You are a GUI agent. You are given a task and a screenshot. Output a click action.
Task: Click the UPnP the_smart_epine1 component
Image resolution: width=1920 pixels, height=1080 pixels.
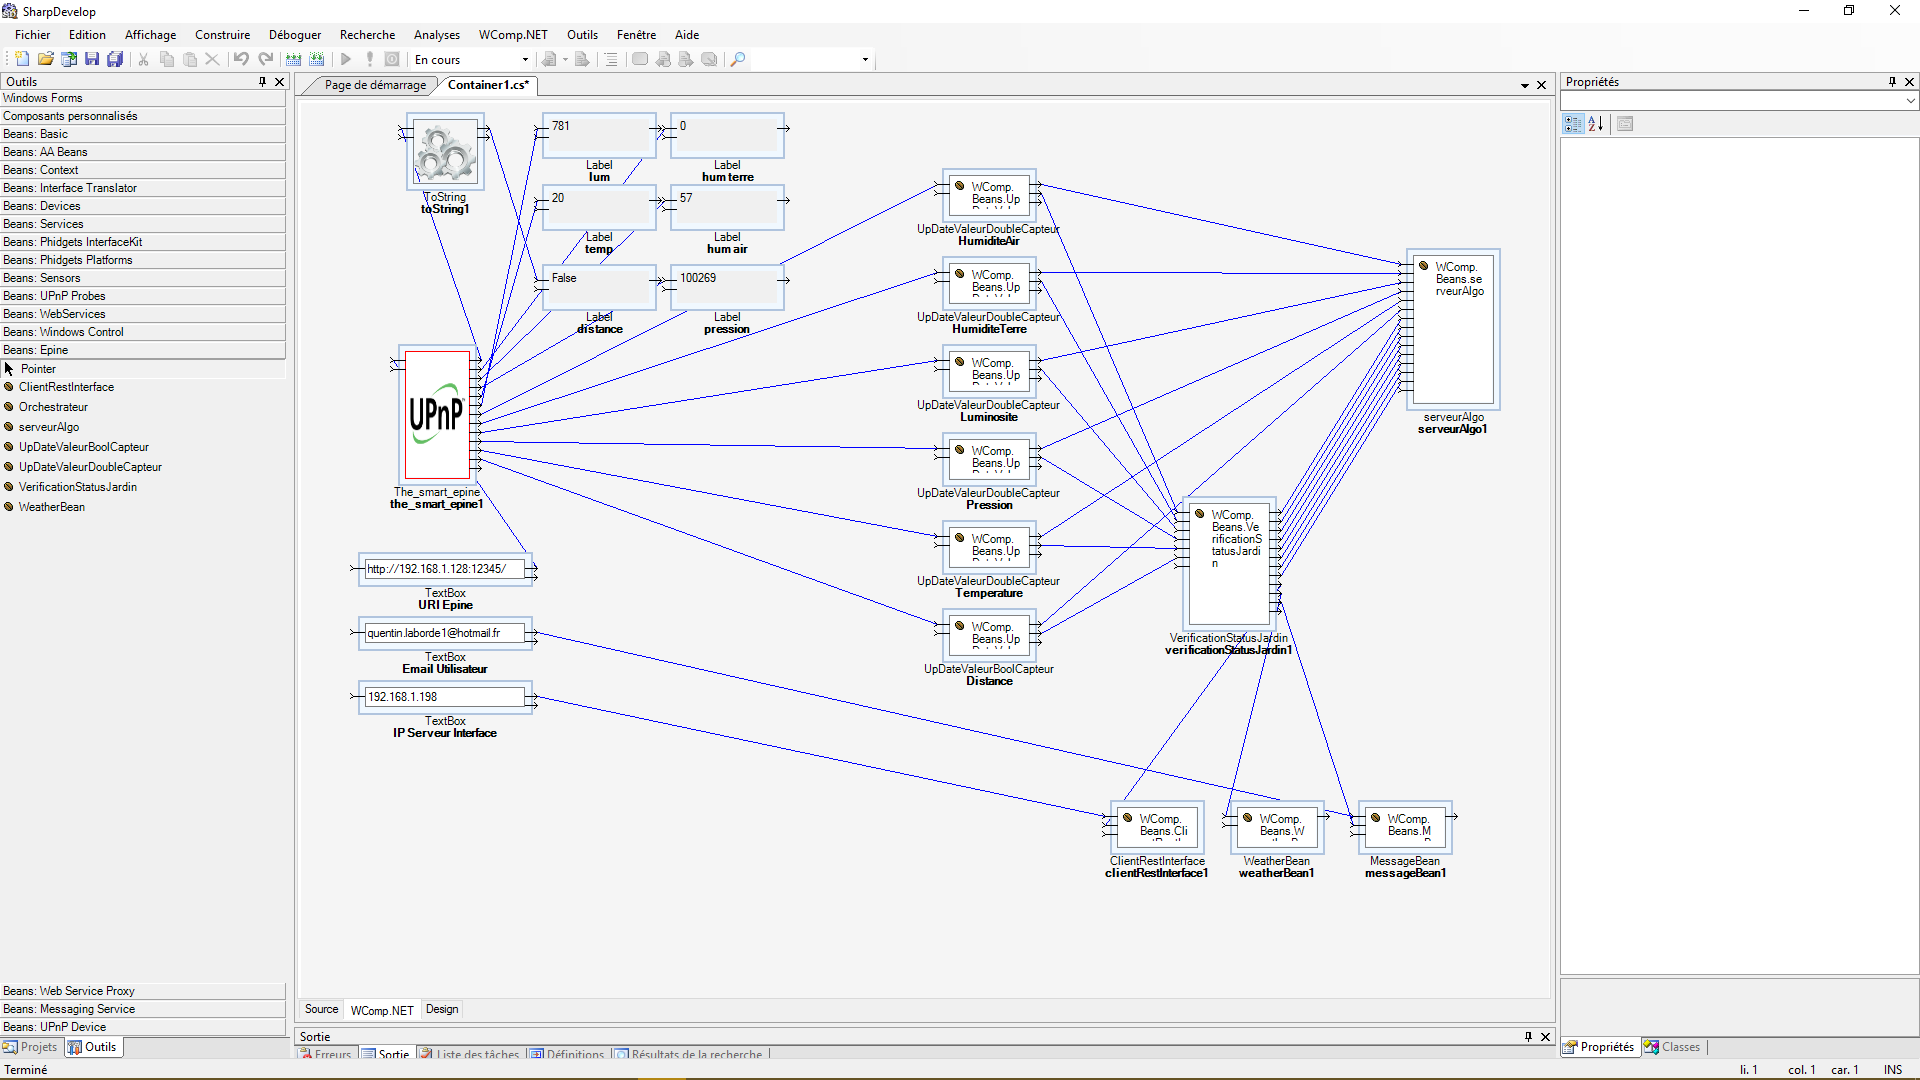pyautogui.click(x=437, y=415)
